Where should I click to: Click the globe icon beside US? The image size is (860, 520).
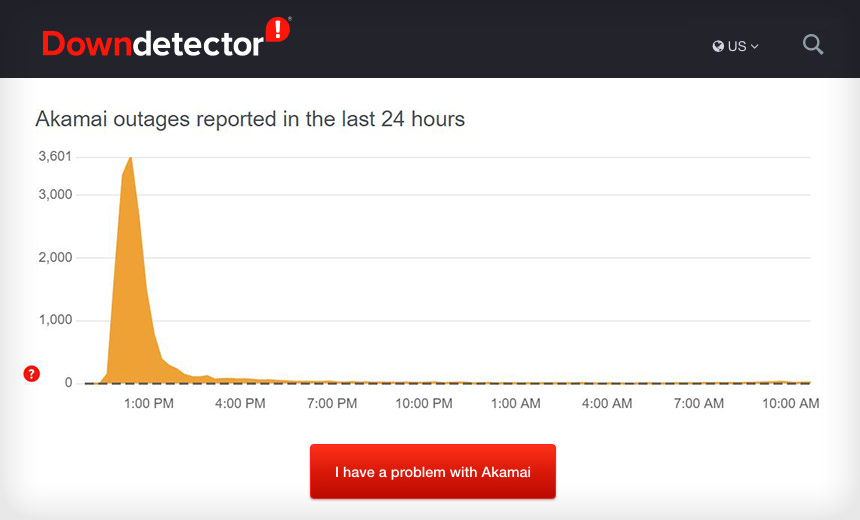point(718,47)
